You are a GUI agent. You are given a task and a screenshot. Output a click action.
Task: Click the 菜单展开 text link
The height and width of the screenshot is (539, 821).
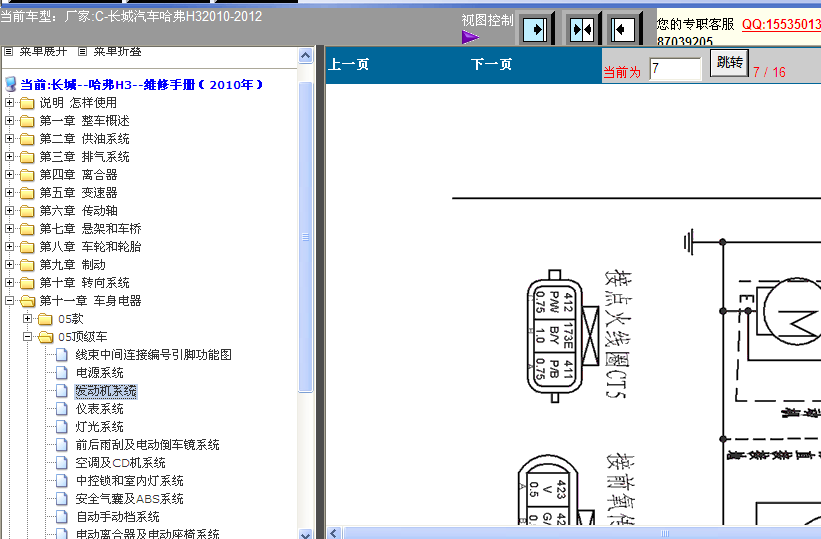click(x=43, y=51)
